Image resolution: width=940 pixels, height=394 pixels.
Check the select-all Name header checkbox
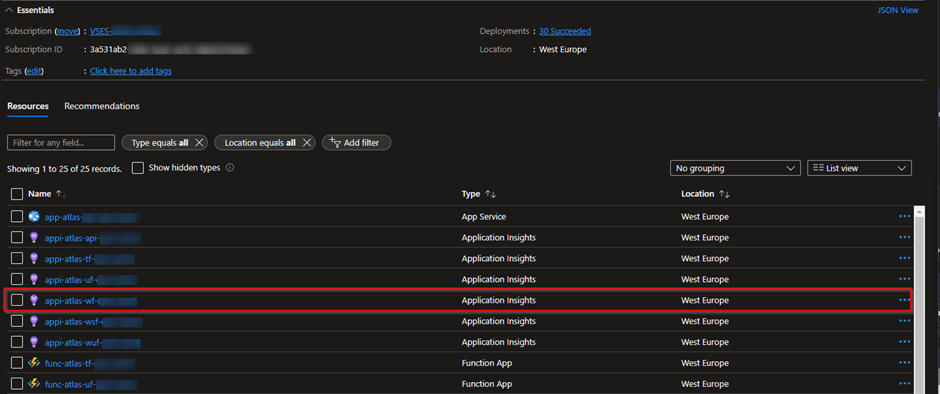[x=17, y=194]
